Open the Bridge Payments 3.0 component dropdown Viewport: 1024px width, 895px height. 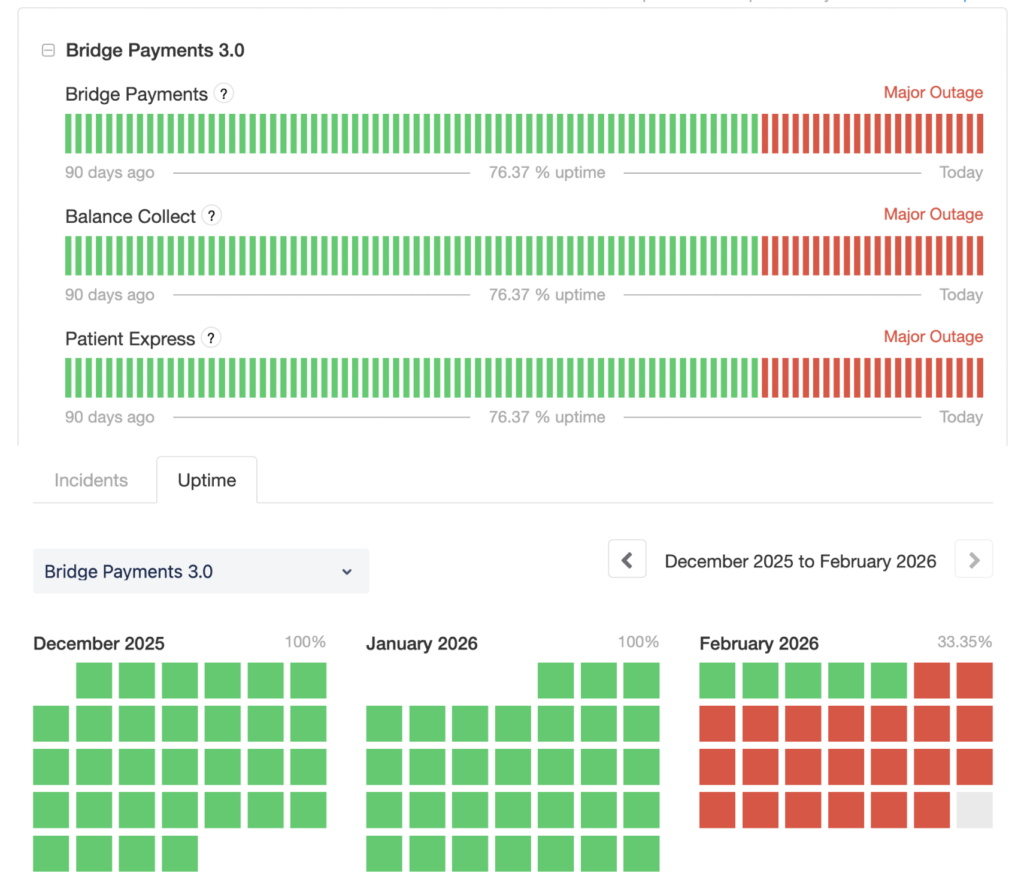(x=200, y=572)
